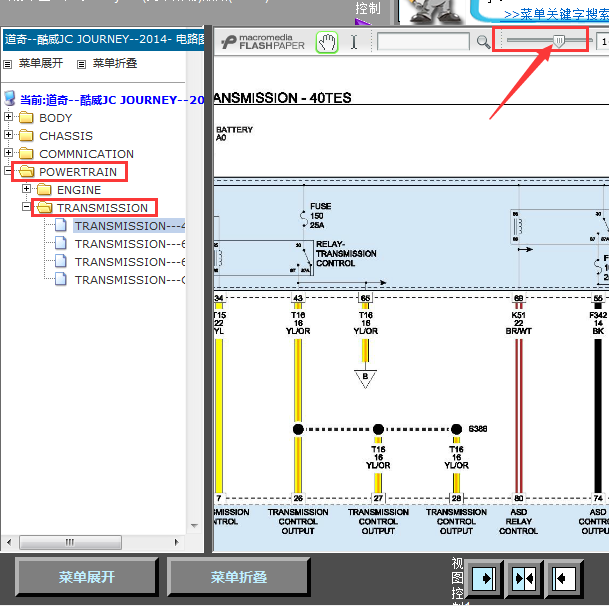The height and width of the screenshot is (607, 609).
Task: Collapse the TRANSMISSION folder node
Action: 26,206
